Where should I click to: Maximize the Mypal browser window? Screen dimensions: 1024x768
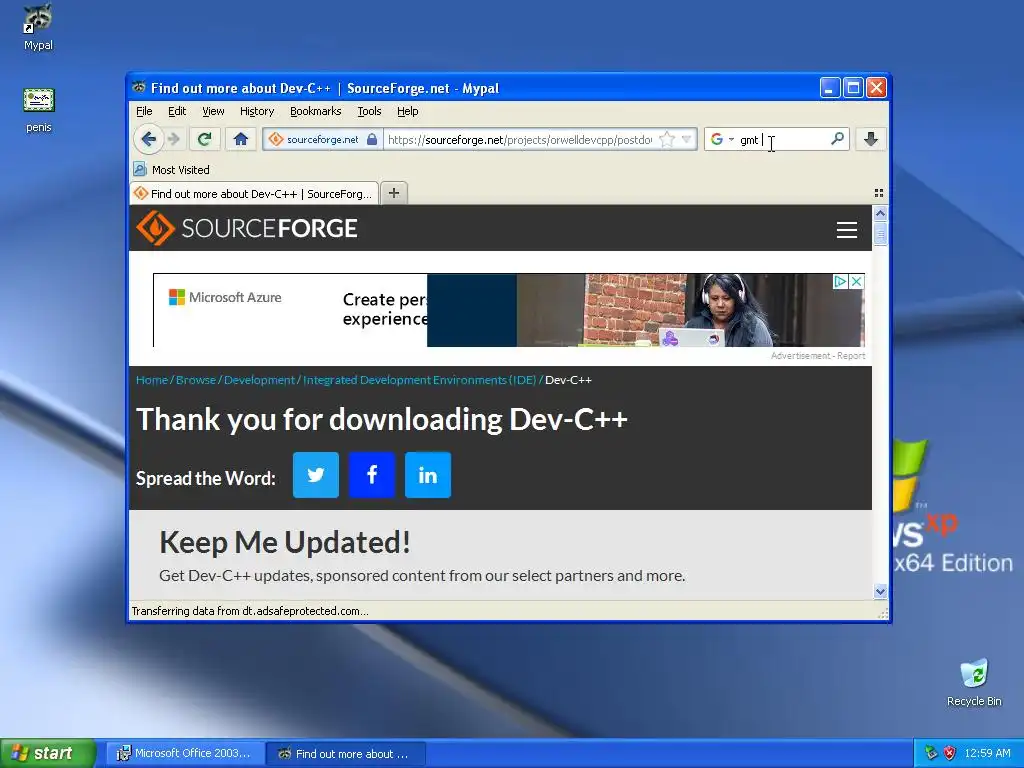[x=853, y=88]
